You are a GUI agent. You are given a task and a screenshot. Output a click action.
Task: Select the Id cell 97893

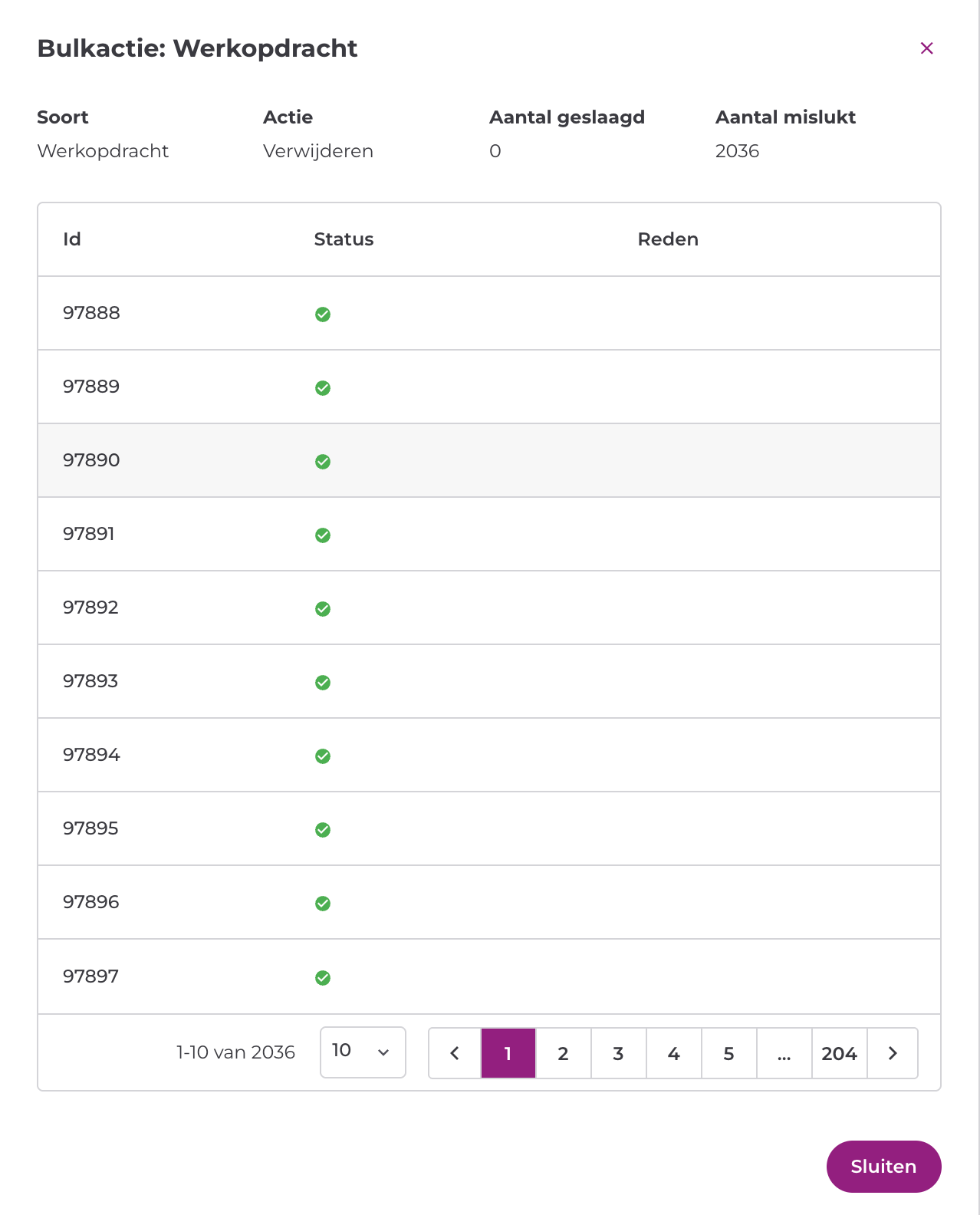click(x=91, y=681)
